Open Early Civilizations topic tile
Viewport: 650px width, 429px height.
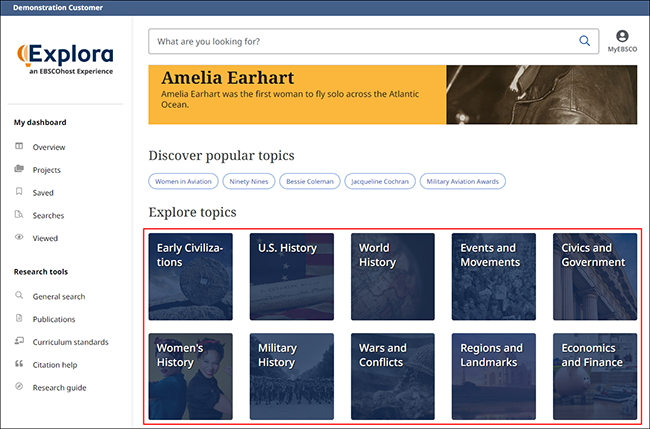tap(191, 276)
